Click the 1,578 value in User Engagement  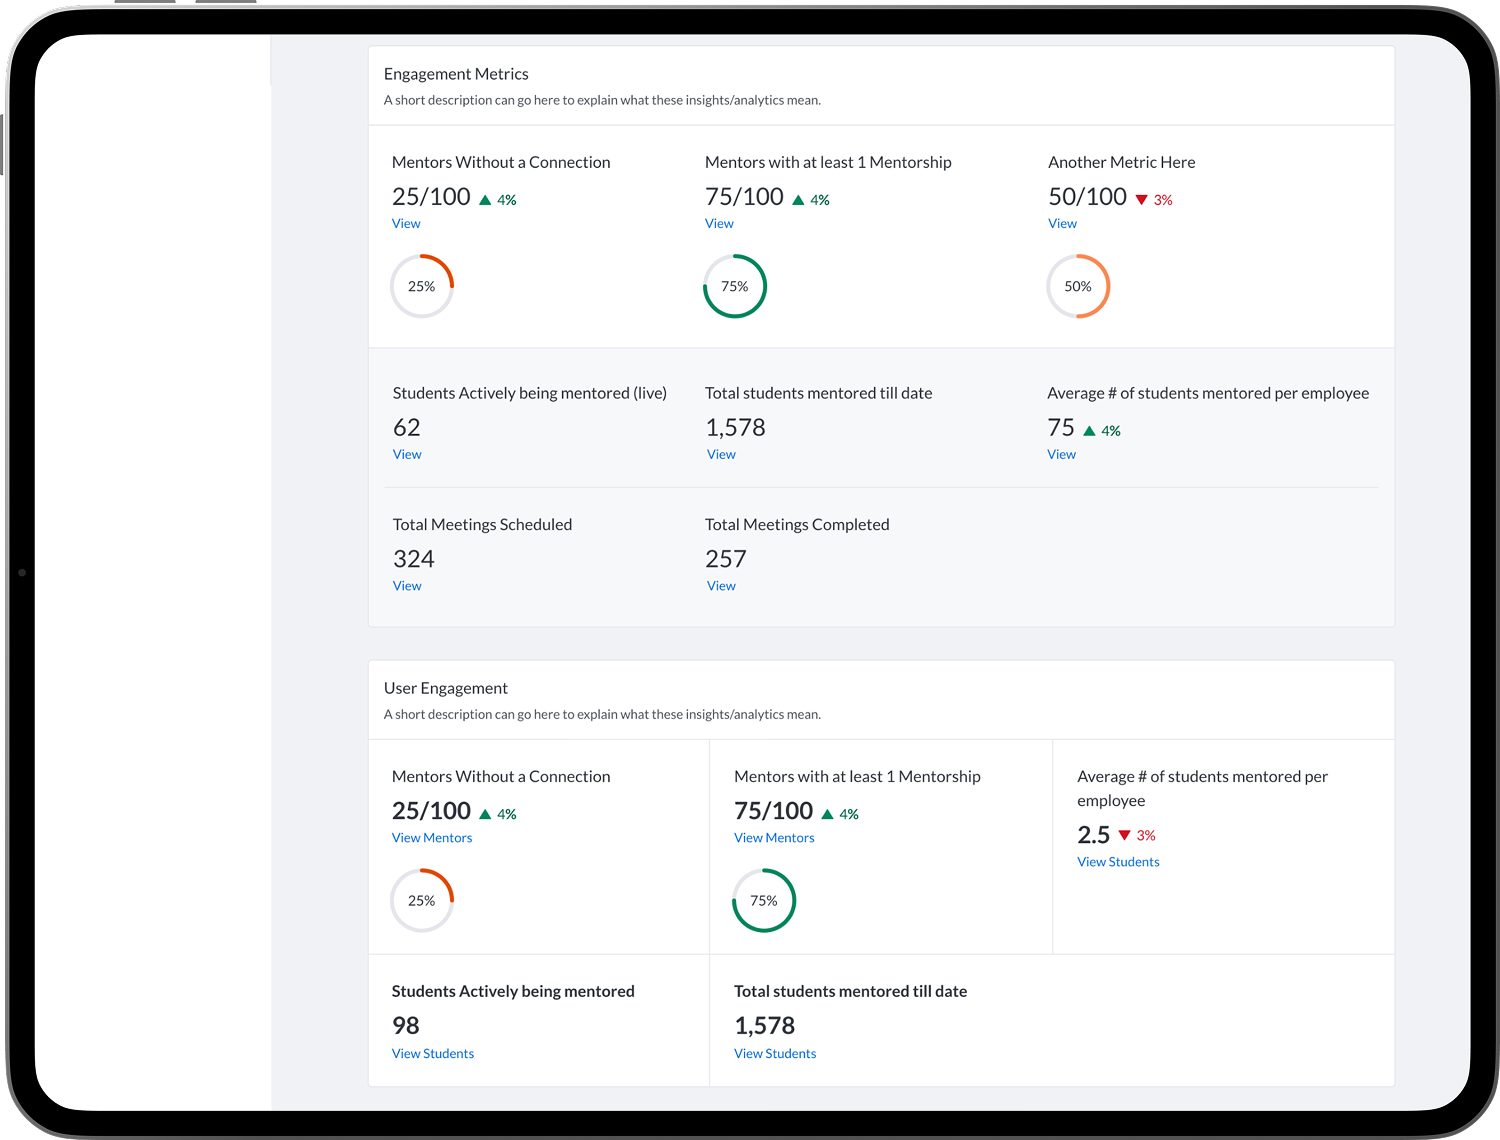(x=764, y=1026)
